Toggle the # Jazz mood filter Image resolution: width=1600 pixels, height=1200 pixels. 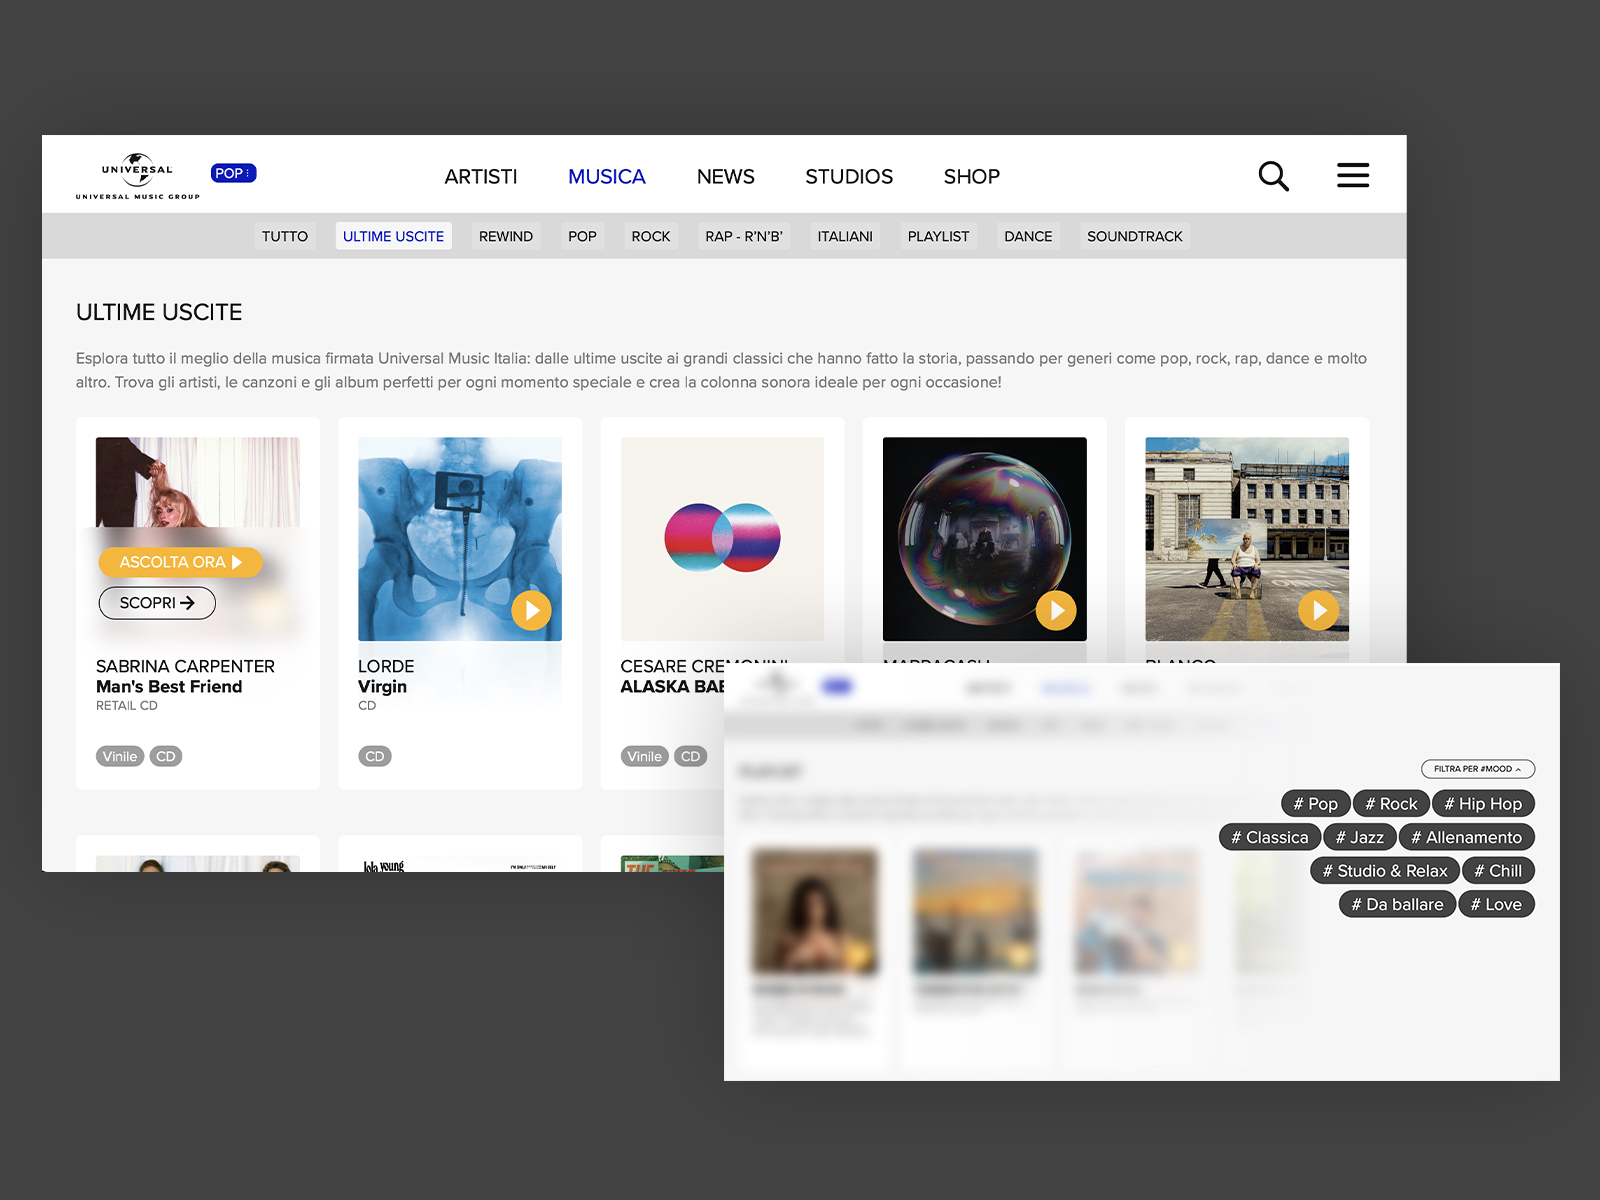tap(1359, 838)
